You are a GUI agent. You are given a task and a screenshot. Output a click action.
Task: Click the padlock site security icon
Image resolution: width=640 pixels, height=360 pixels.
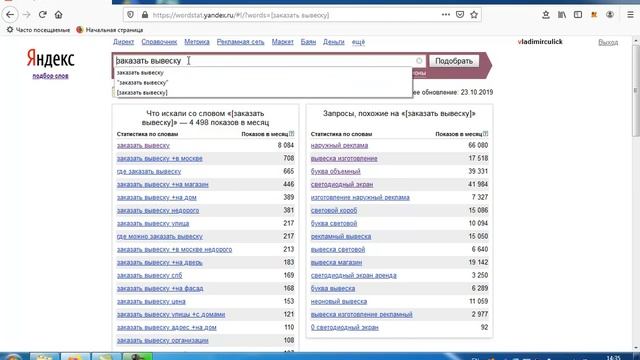144,15
